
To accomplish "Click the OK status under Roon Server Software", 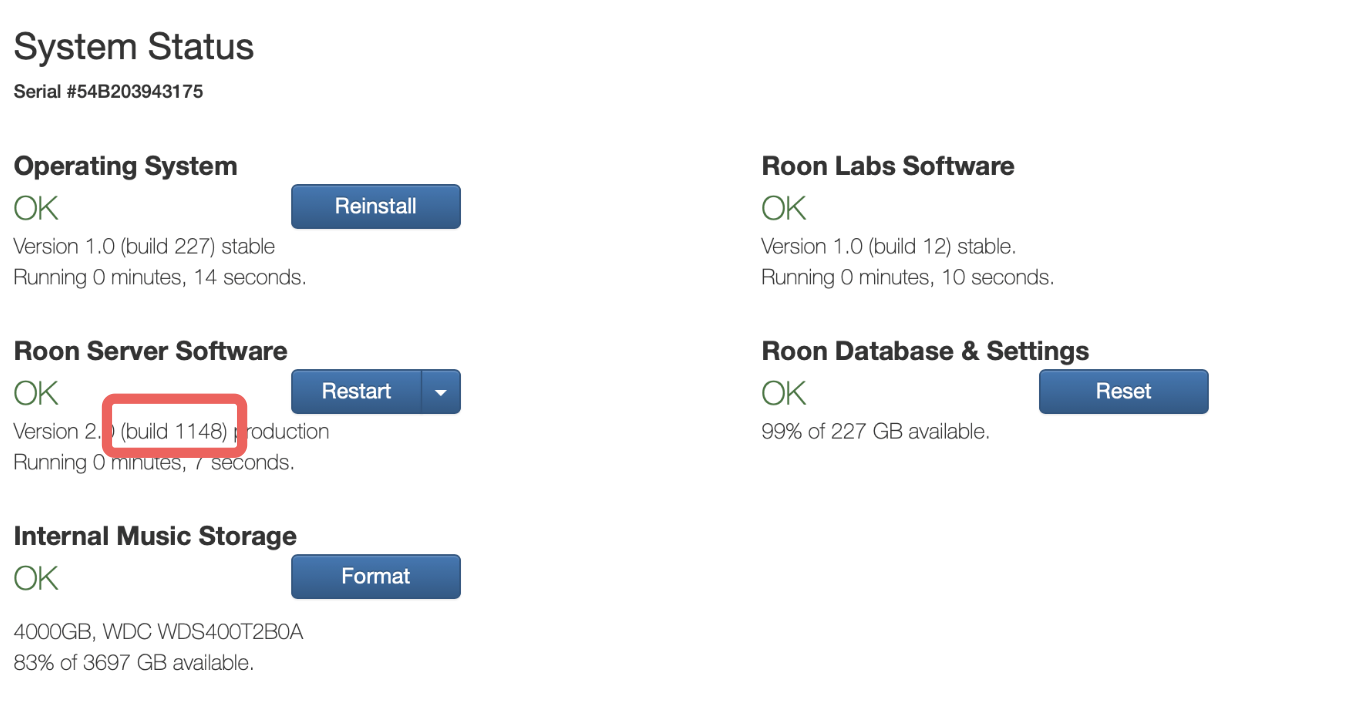I will coord(36,393).
